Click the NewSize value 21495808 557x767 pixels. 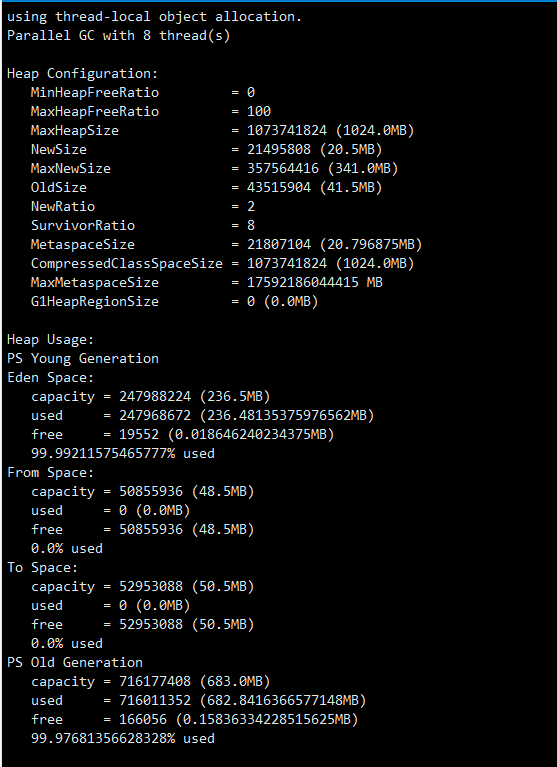[279, 150]
